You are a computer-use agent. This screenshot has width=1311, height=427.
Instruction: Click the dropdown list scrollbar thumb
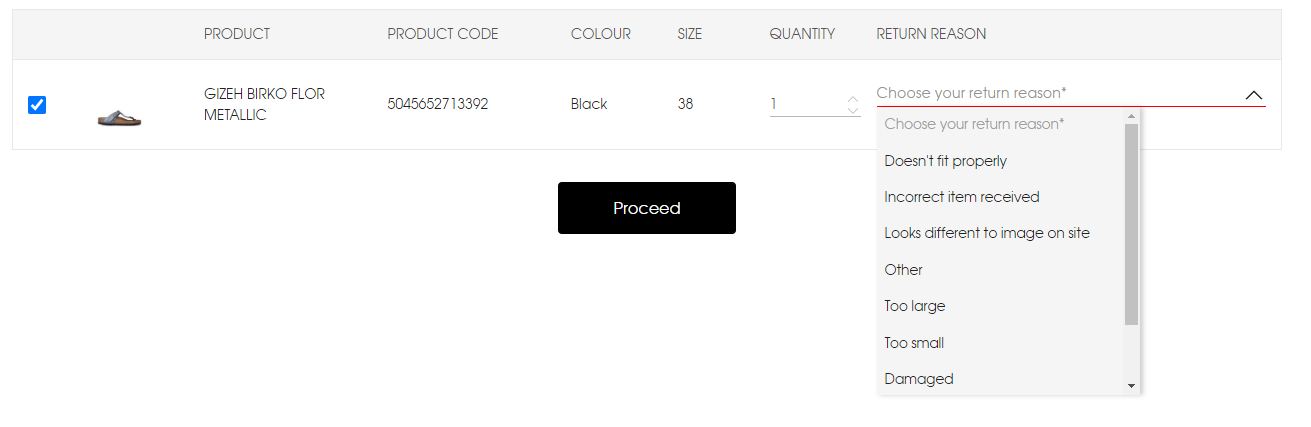(1131, 224)
